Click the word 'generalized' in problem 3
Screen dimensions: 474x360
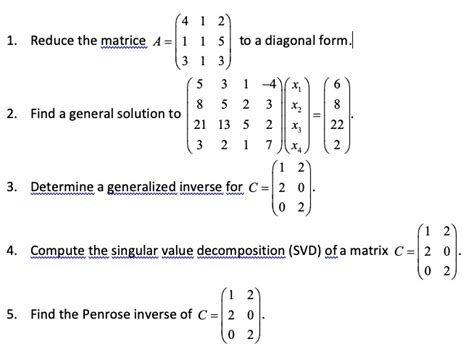pyautogui.click(x=141, y=187)
